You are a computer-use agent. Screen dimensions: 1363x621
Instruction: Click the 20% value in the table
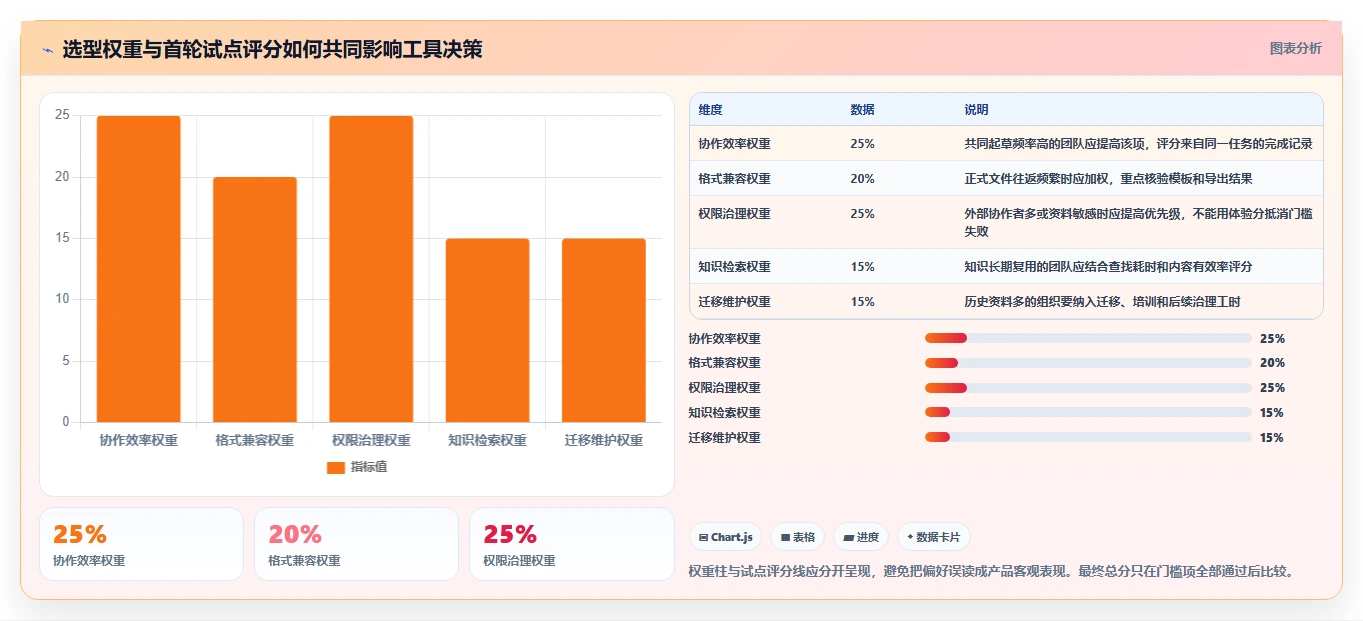(x=862, y=179)
